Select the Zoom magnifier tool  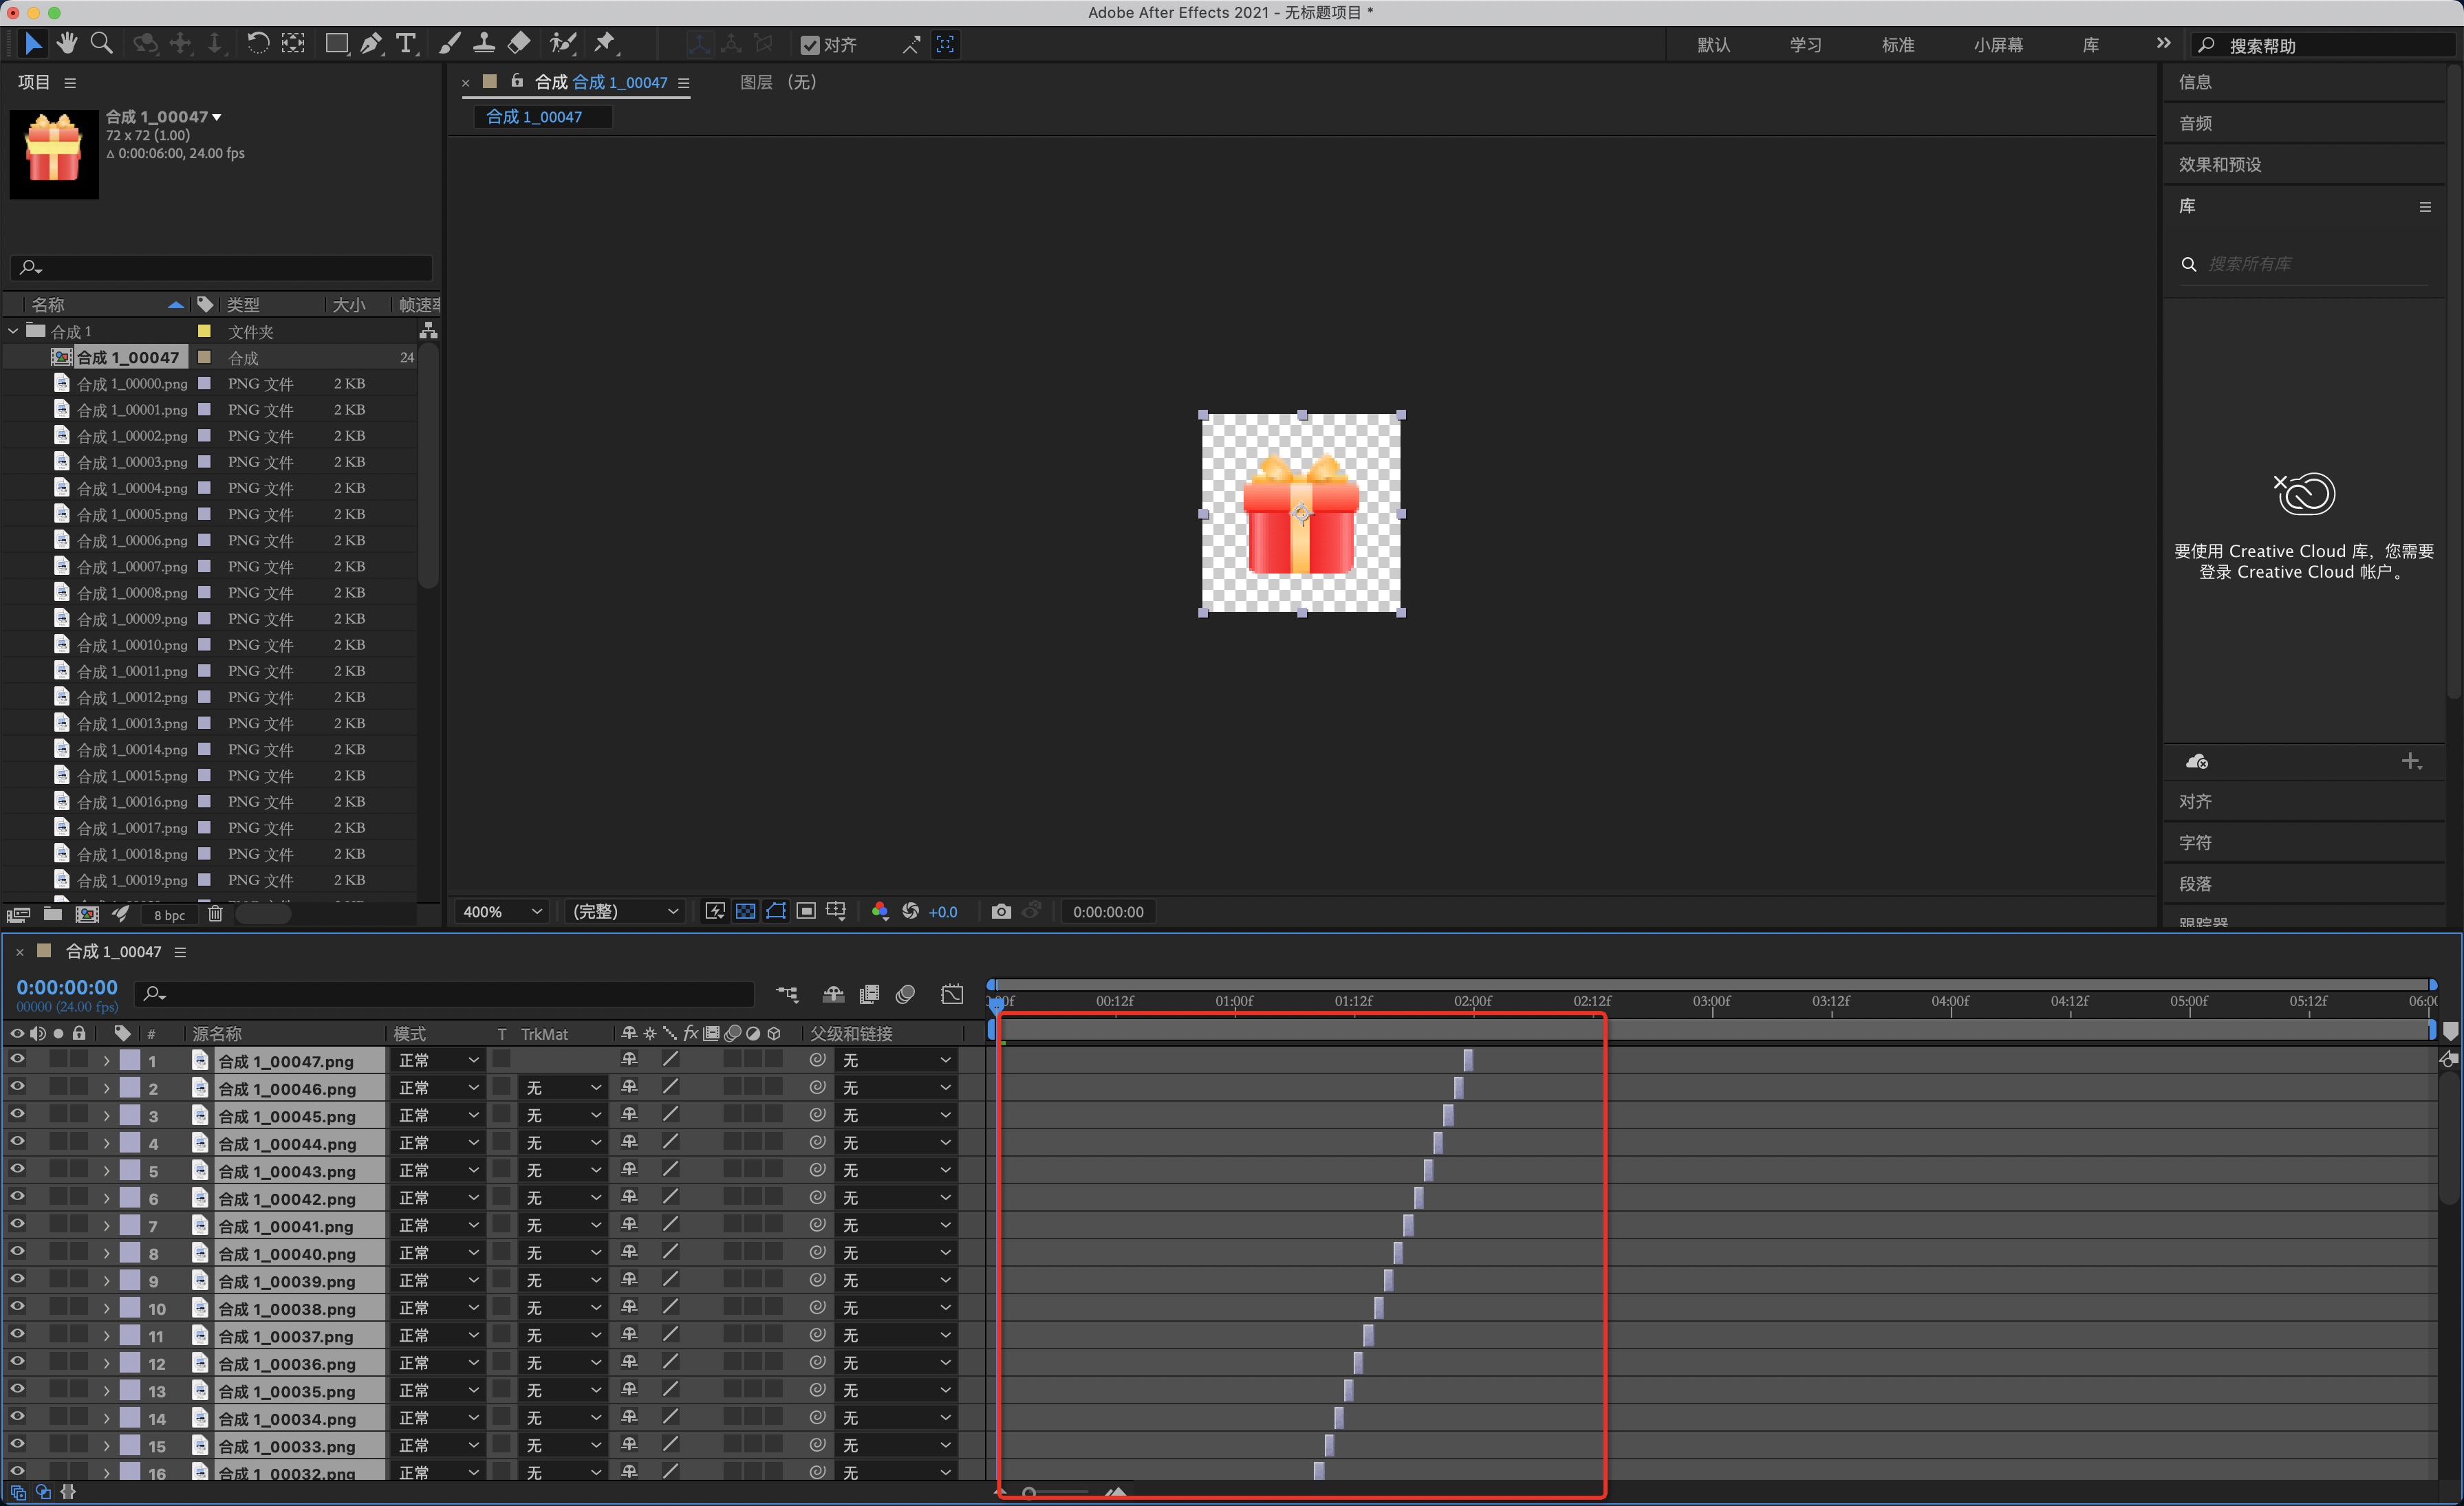(101, 43)
